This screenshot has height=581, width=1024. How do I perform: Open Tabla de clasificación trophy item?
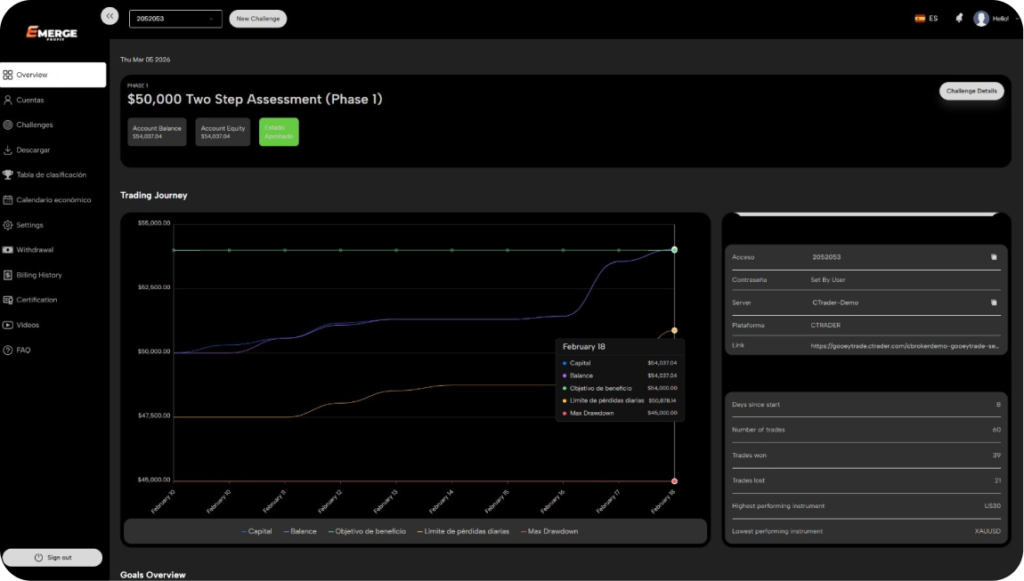[58, 175]
